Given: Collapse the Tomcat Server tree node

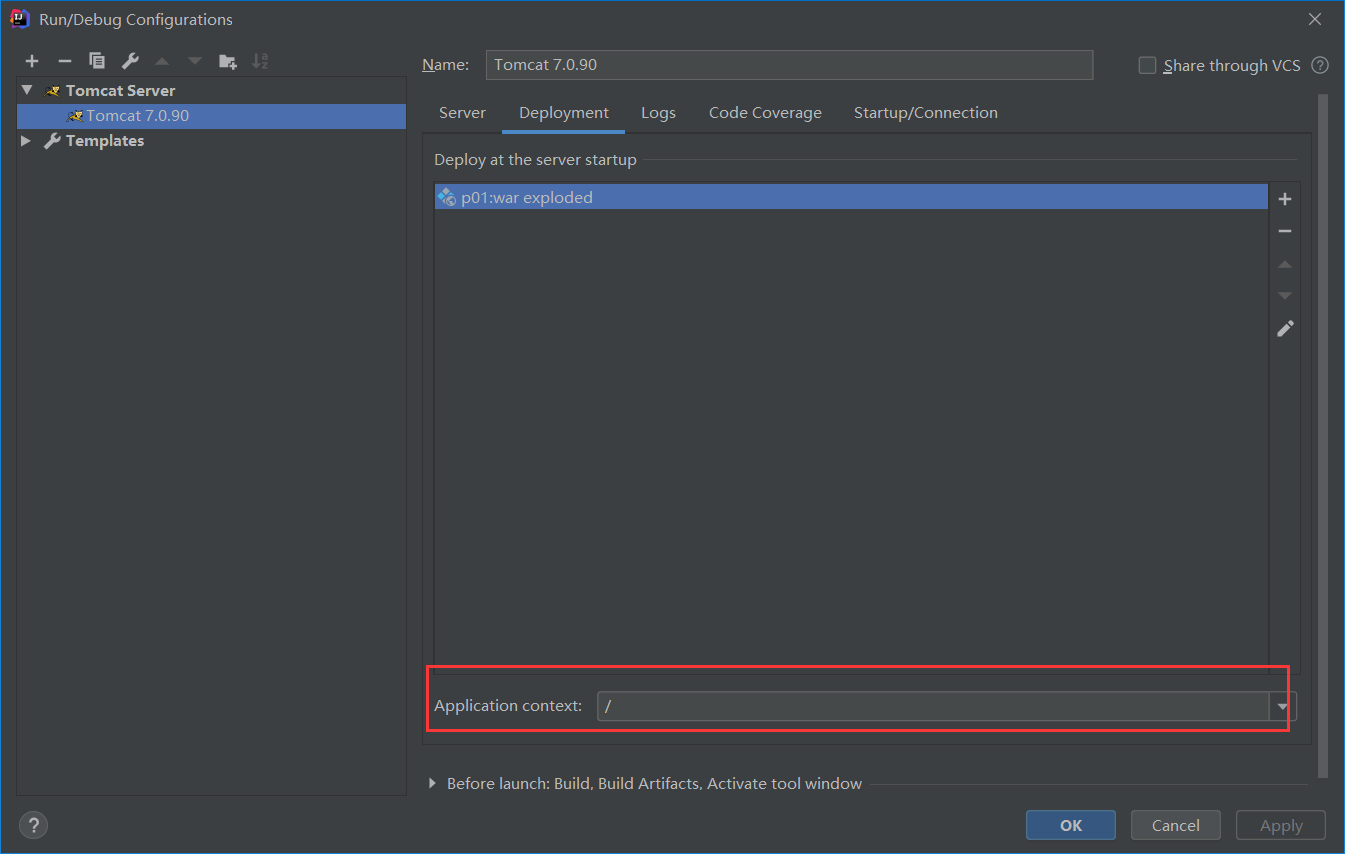Looking at the screenshot, I should pyautogui.click(x=27, y=90).
